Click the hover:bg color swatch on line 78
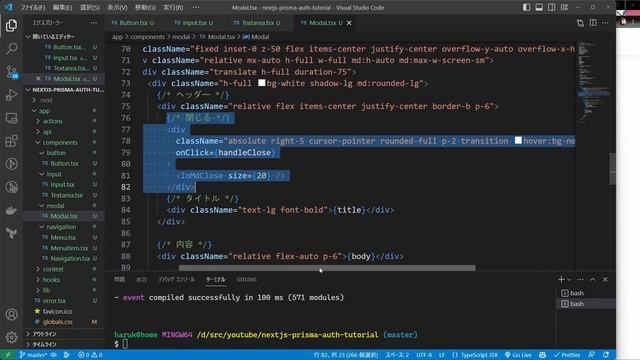640x360 pixels. (518, 140)
